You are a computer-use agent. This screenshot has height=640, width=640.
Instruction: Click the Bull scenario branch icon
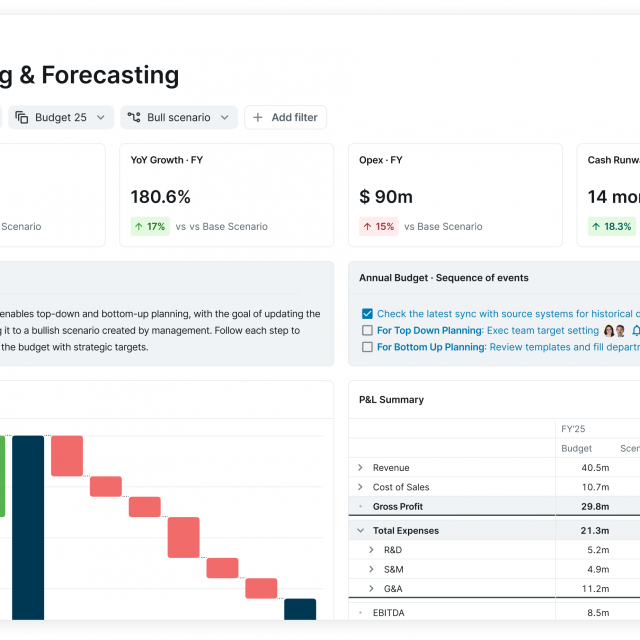[x=134, y=118]
